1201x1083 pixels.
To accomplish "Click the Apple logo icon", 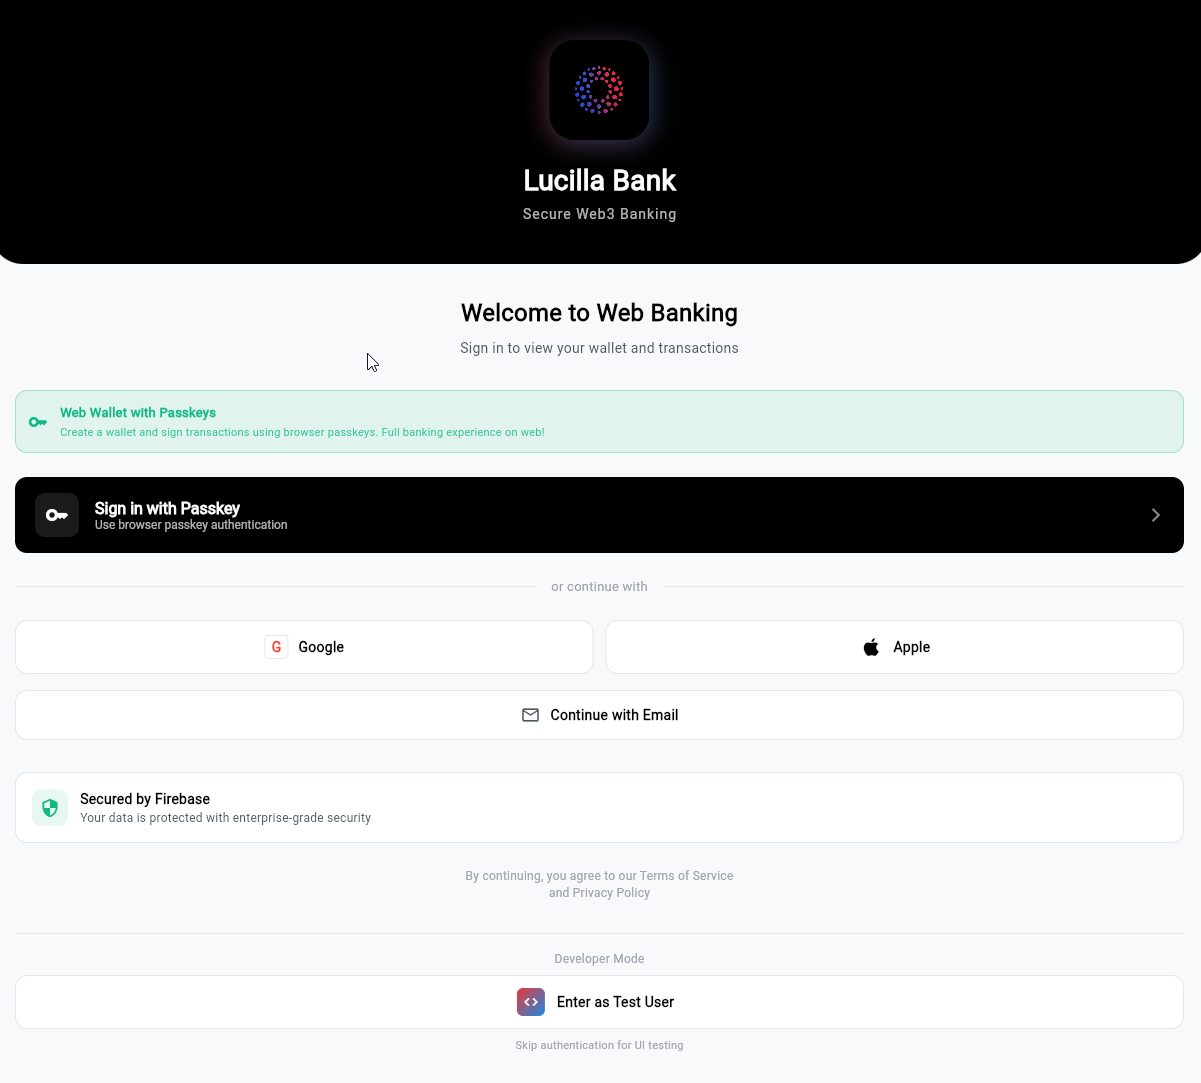I will (871, 647).
